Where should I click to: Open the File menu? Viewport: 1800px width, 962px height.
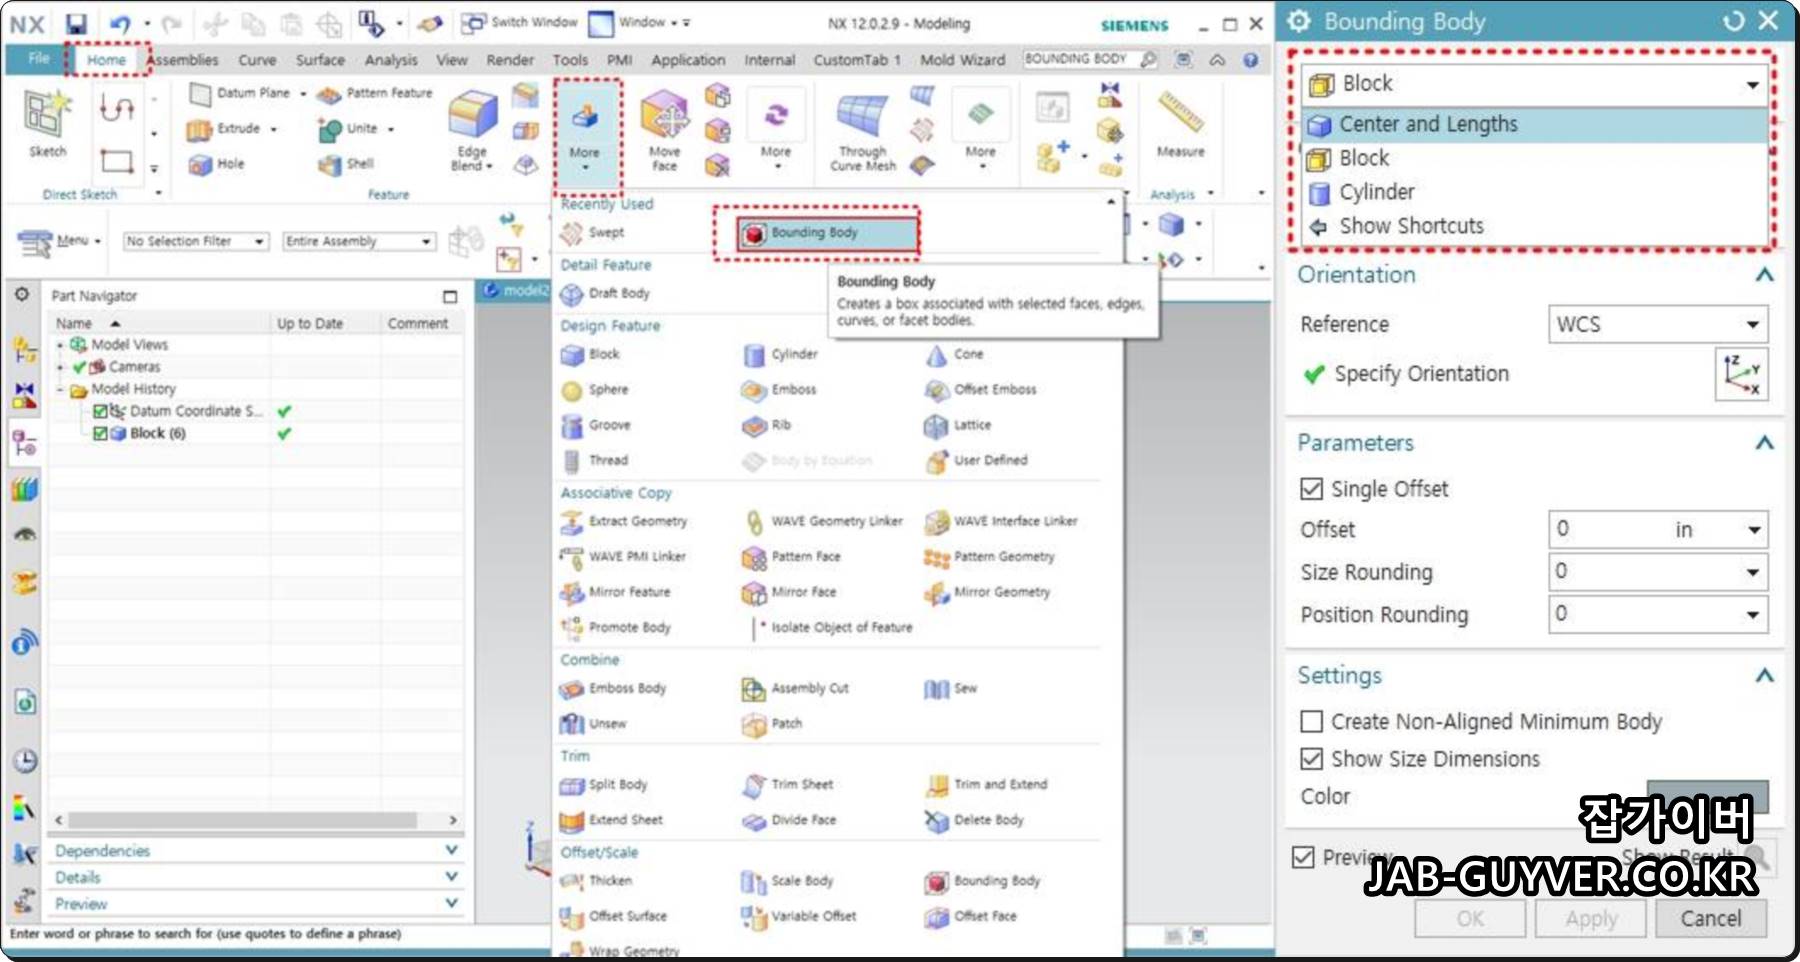39,59
